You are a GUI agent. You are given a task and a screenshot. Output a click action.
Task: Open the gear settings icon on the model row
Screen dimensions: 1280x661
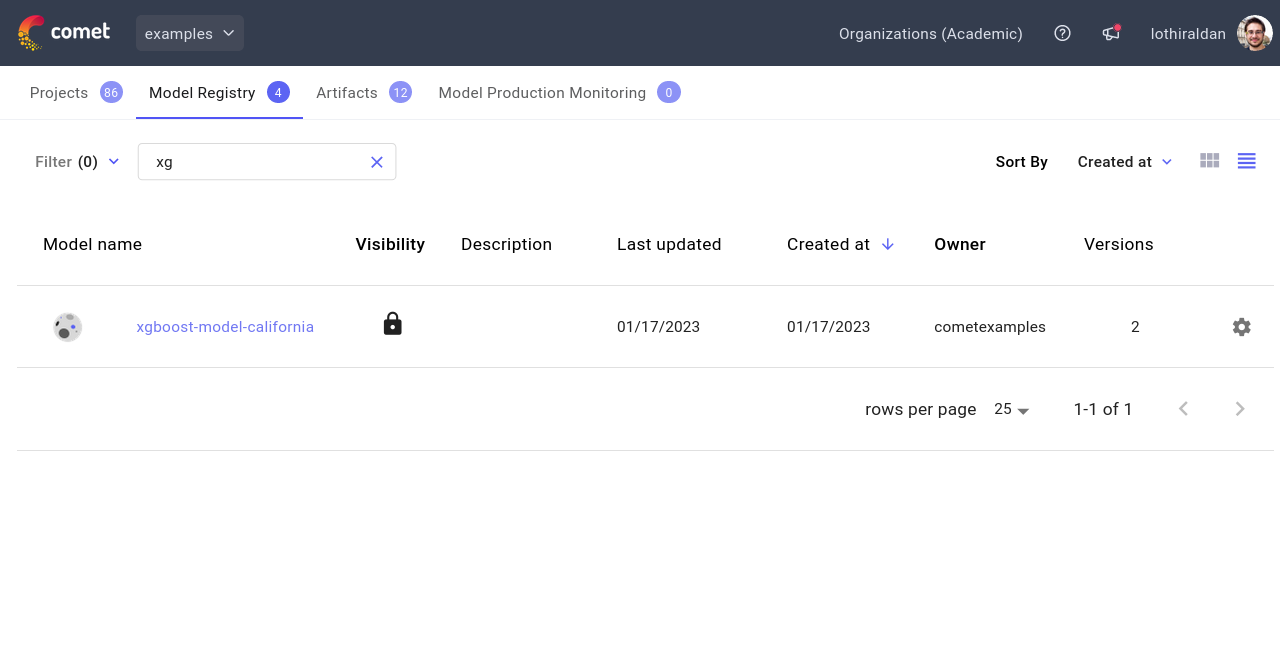1241,327
